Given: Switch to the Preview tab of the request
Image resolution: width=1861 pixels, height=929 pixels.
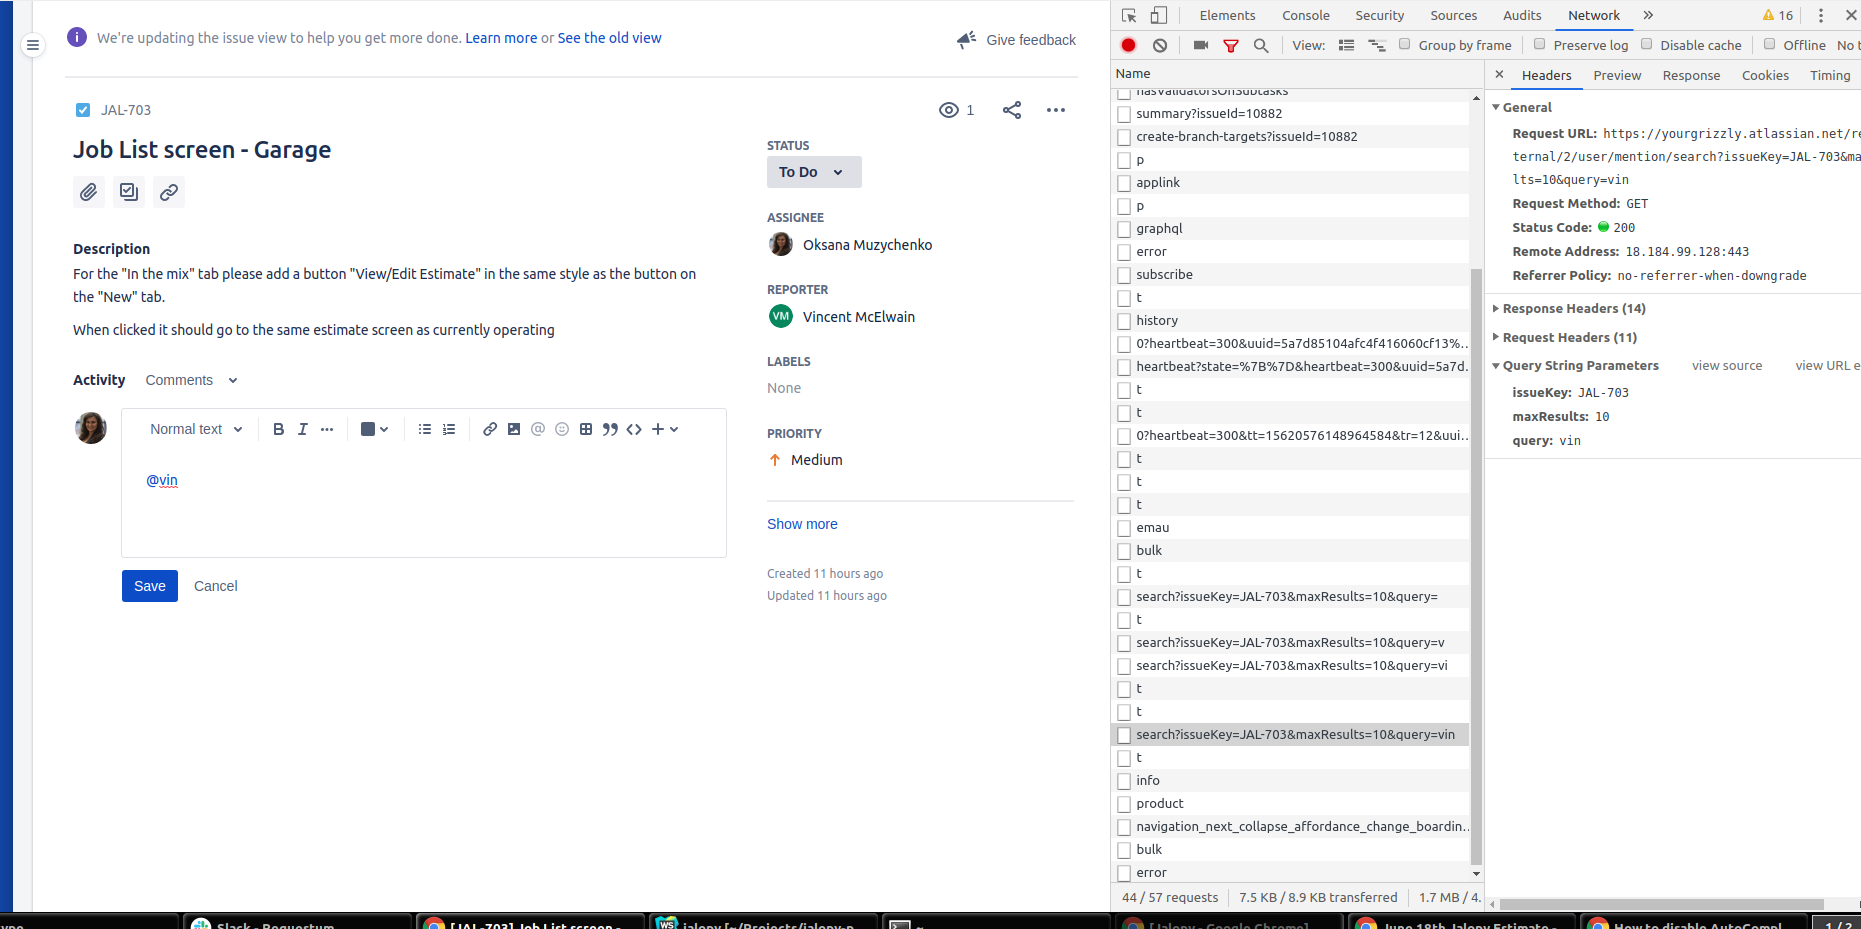Looking at the screenshot, I should (1617, 75).
